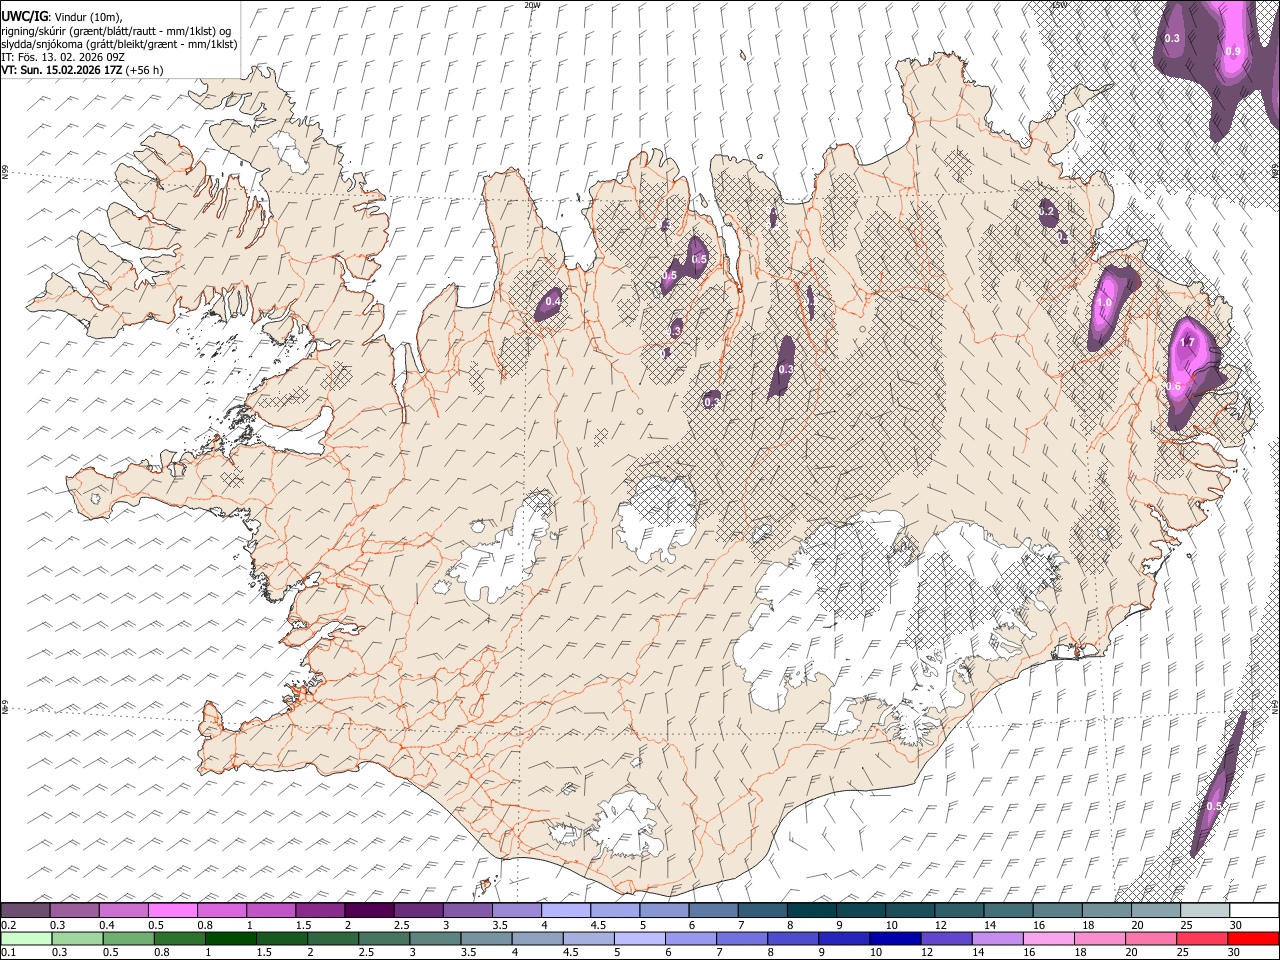Click the 2.5 label in the snow legend
The image size is (1280, 960).
[401, 925]
